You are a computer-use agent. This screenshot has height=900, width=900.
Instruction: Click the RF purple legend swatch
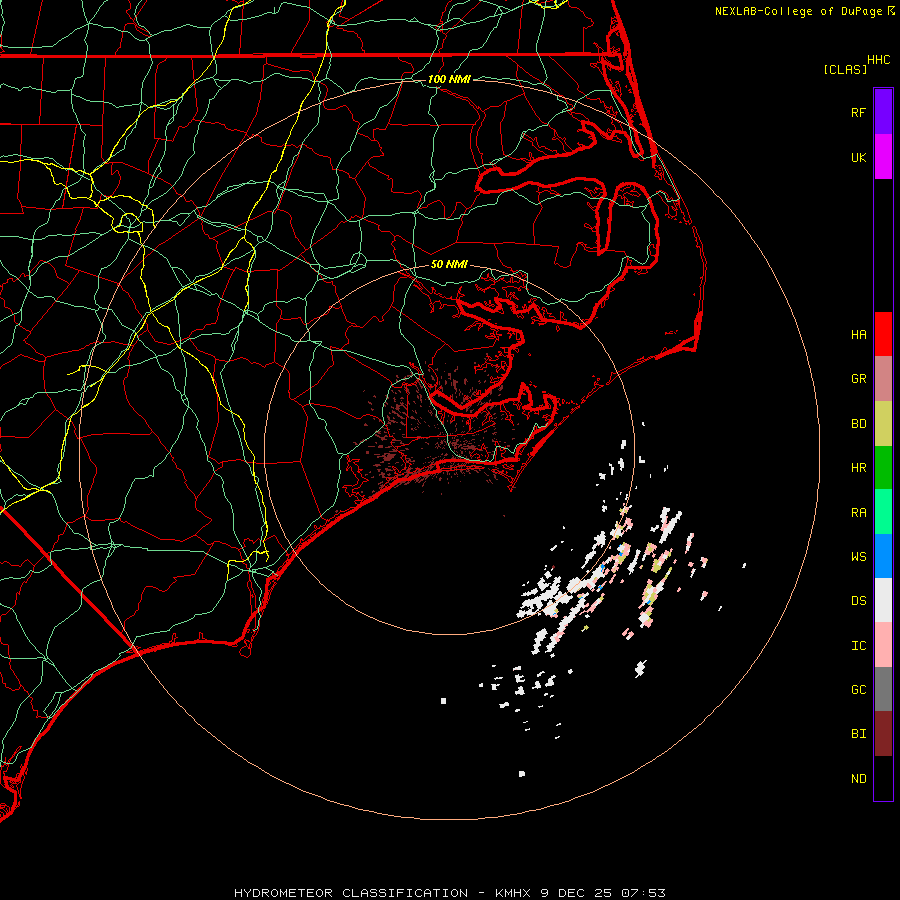point(883,111)
